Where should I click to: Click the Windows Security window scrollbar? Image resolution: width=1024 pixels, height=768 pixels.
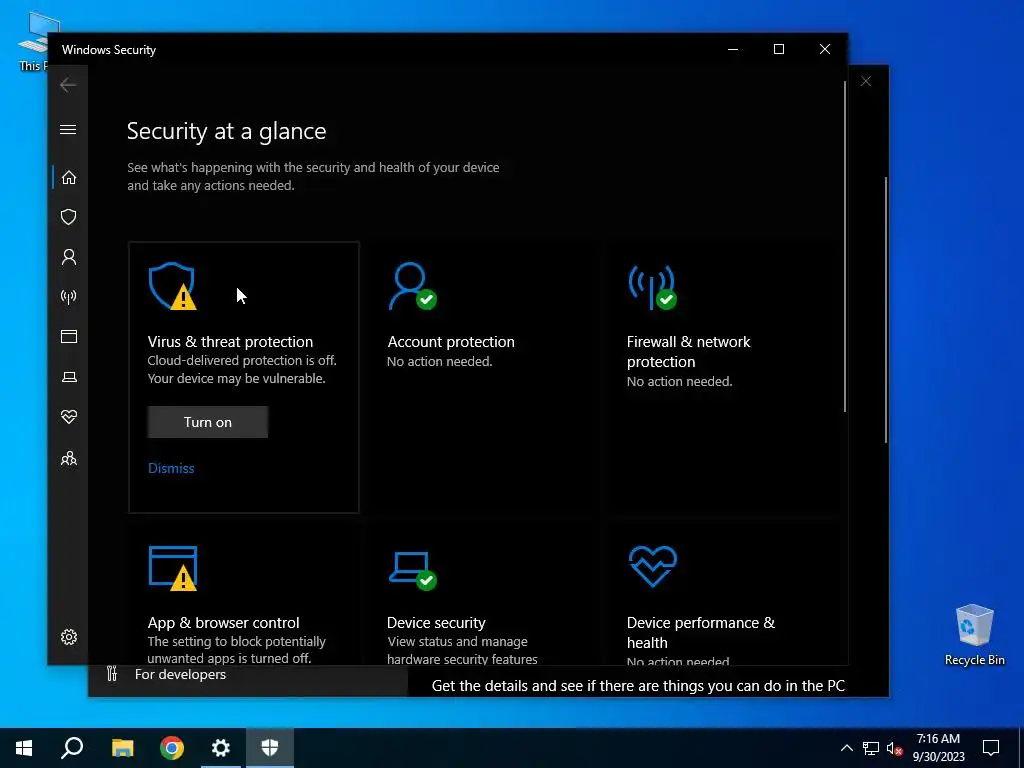pos(845,247)
